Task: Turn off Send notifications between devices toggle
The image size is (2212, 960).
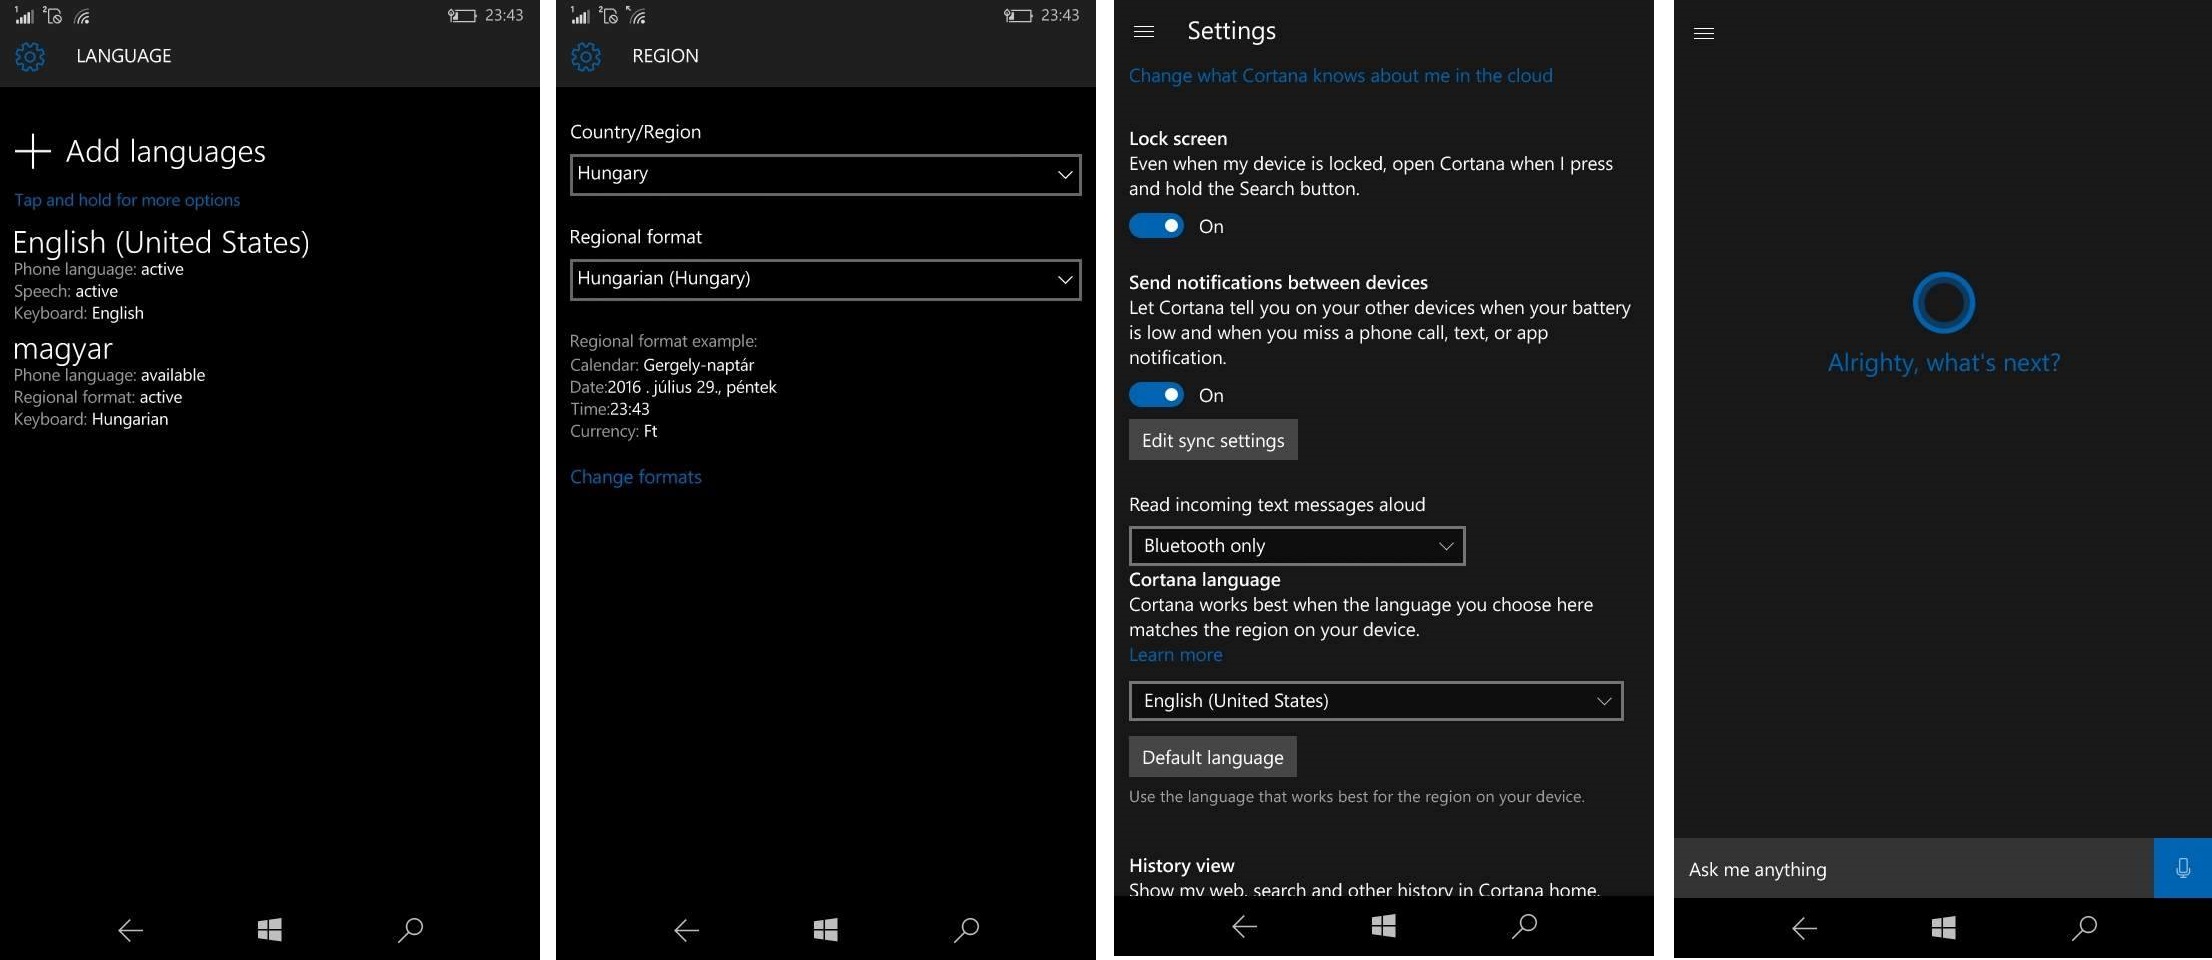Action: coord(1156,395)
